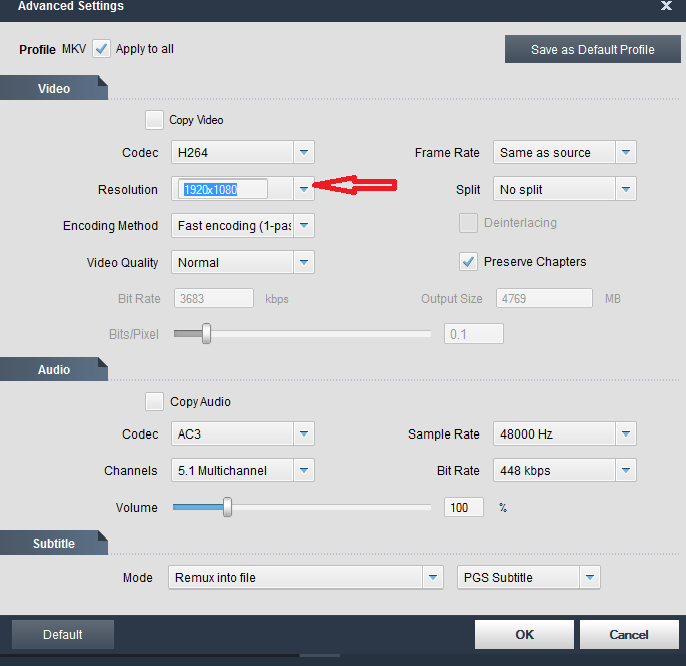This screenshot has width=686, height=666.
Task: Toggle the Apply to all checkbox
Action: 102,49
